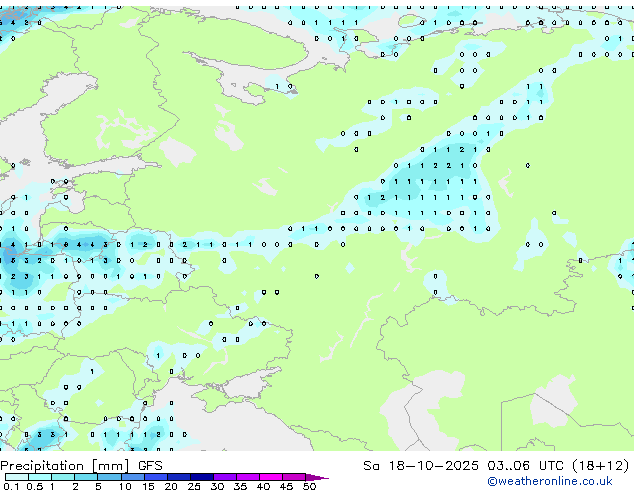Select the 40–45 mm magenta legend swatch
The image size is (634, 490).
(x=271, y=477)
